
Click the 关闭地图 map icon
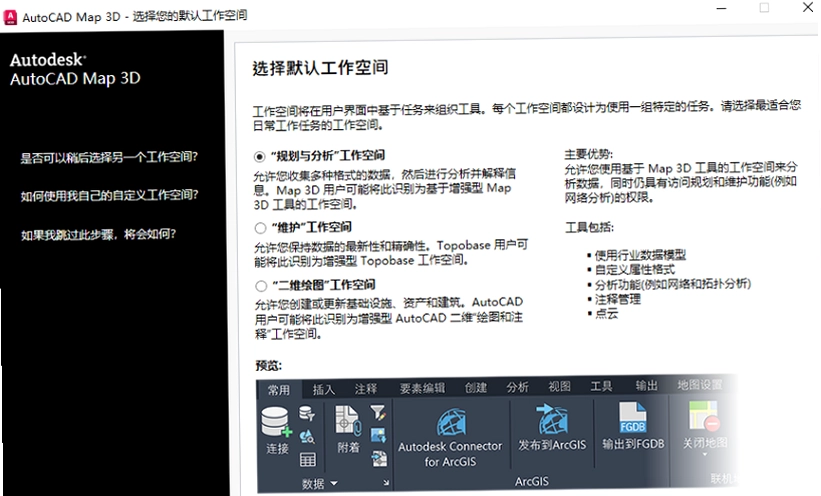click(x=704, y=417)
